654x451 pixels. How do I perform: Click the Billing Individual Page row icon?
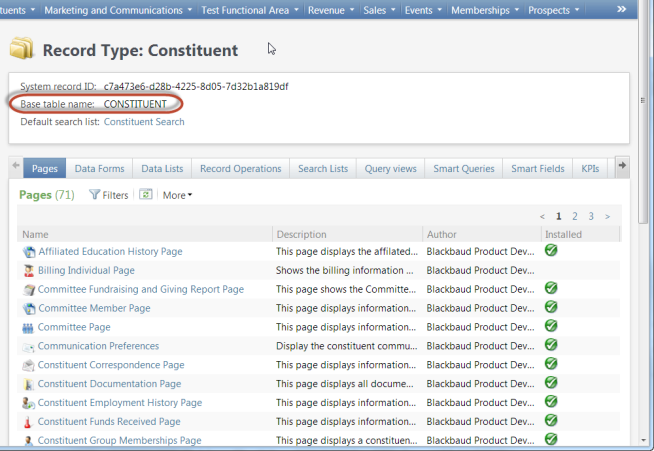point(29,271)
